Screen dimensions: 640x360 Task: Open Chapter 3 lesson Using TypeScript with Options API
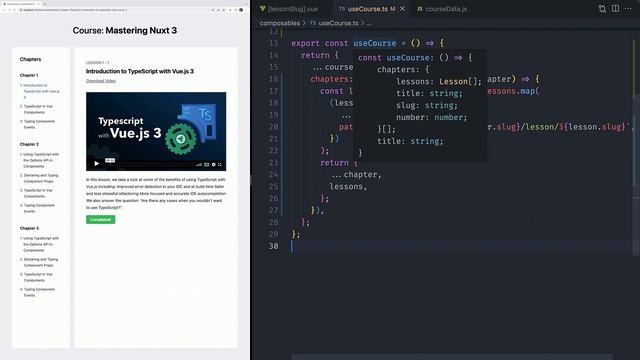point(41,244)
